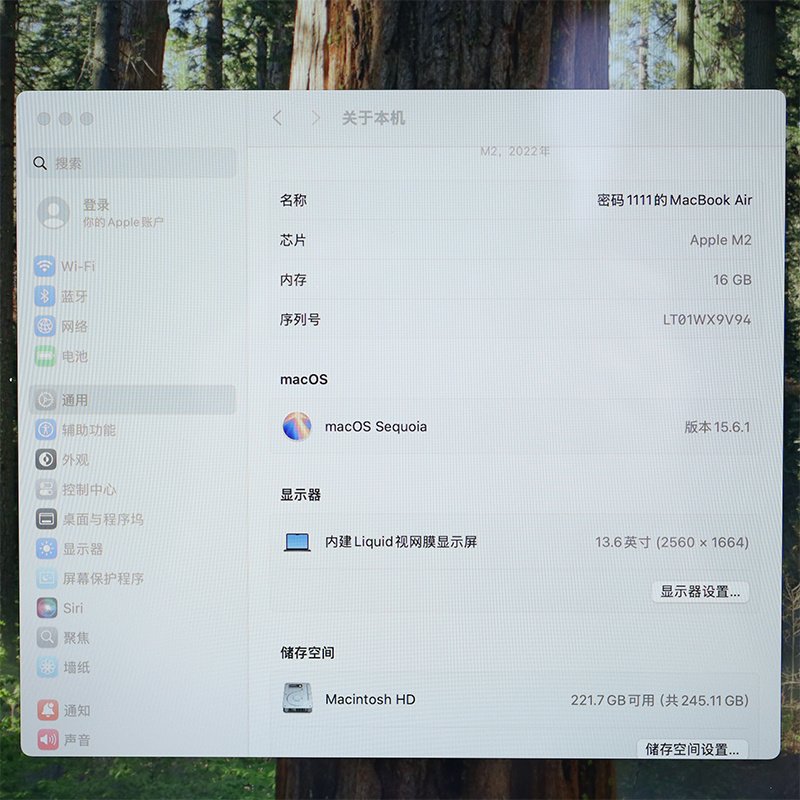
Task: Click the 声音 sidebar label
Action: point(77,740)
